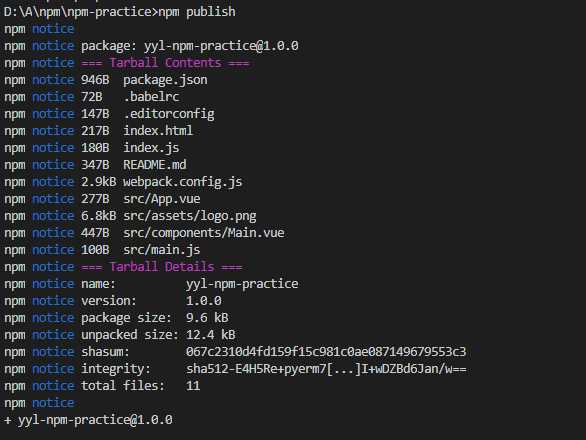This screenshot has height=440, width=586.
Task: Select src/App.vue path
Action: (x=162, y=199)
